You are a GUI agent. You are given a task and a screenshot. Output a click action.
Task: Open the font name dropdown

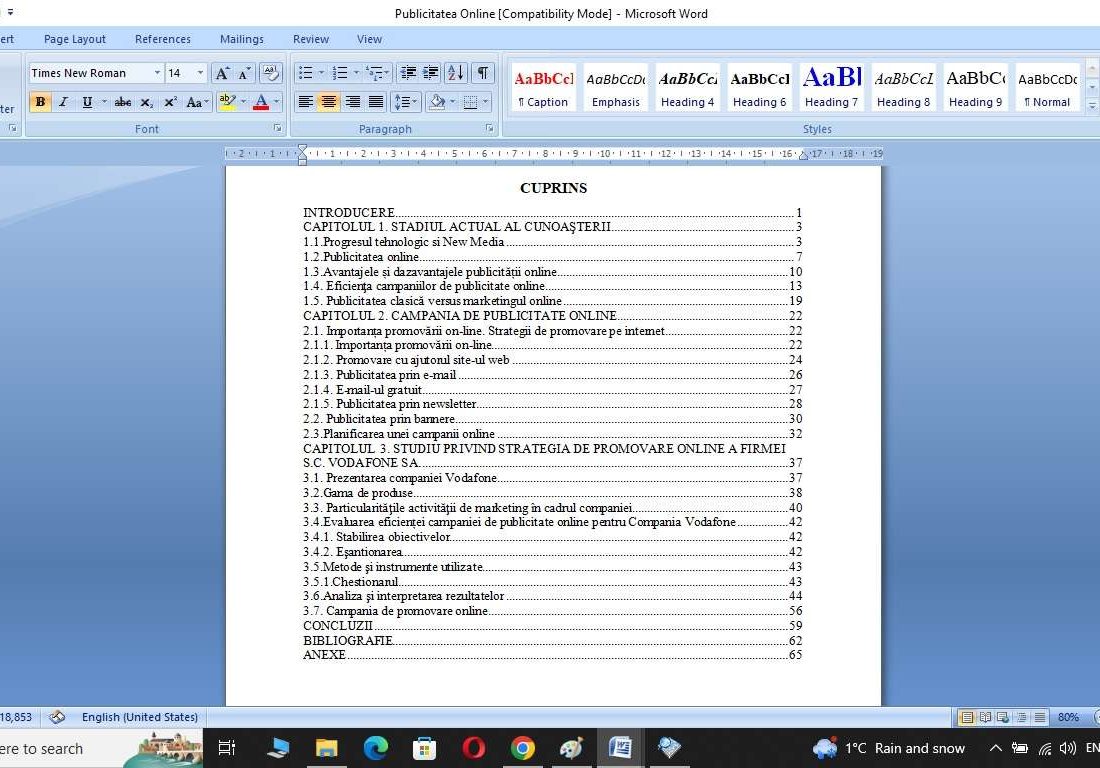157,73
